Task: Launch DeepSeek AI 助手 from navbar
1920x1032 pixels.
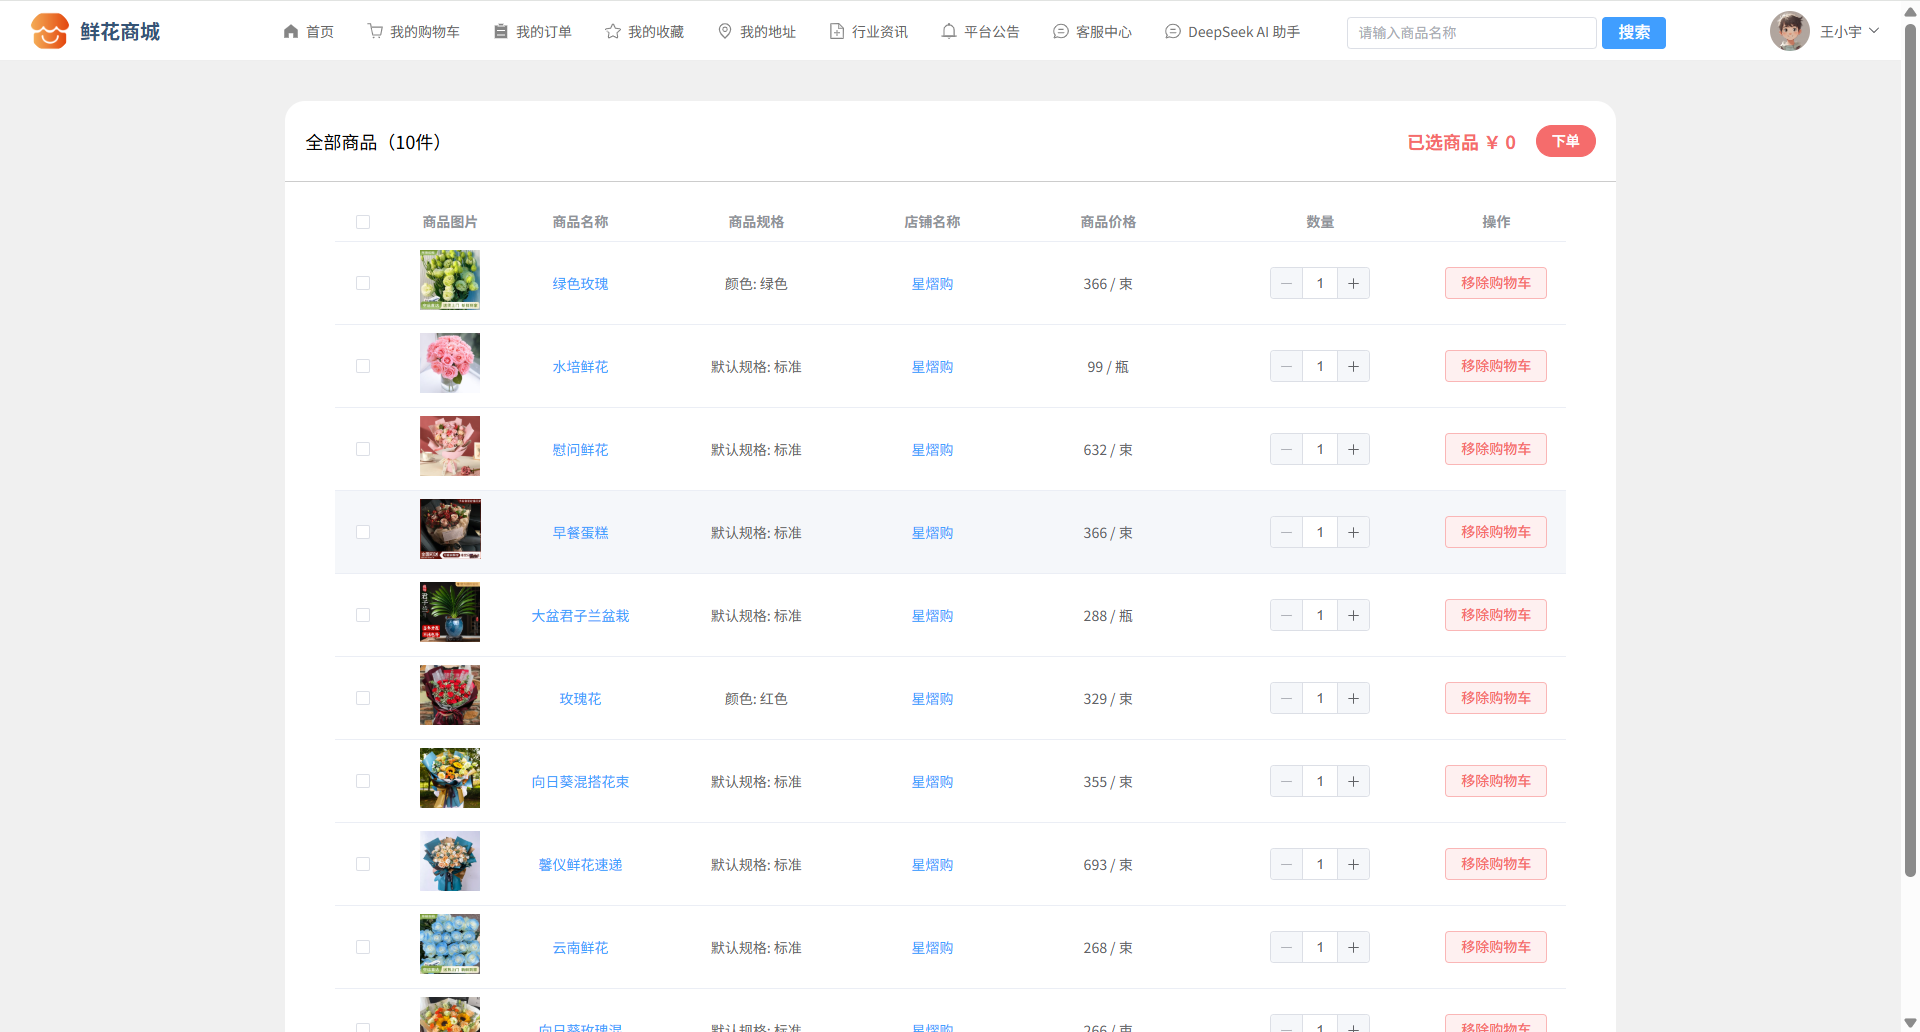Action: tap(1232, 32)
